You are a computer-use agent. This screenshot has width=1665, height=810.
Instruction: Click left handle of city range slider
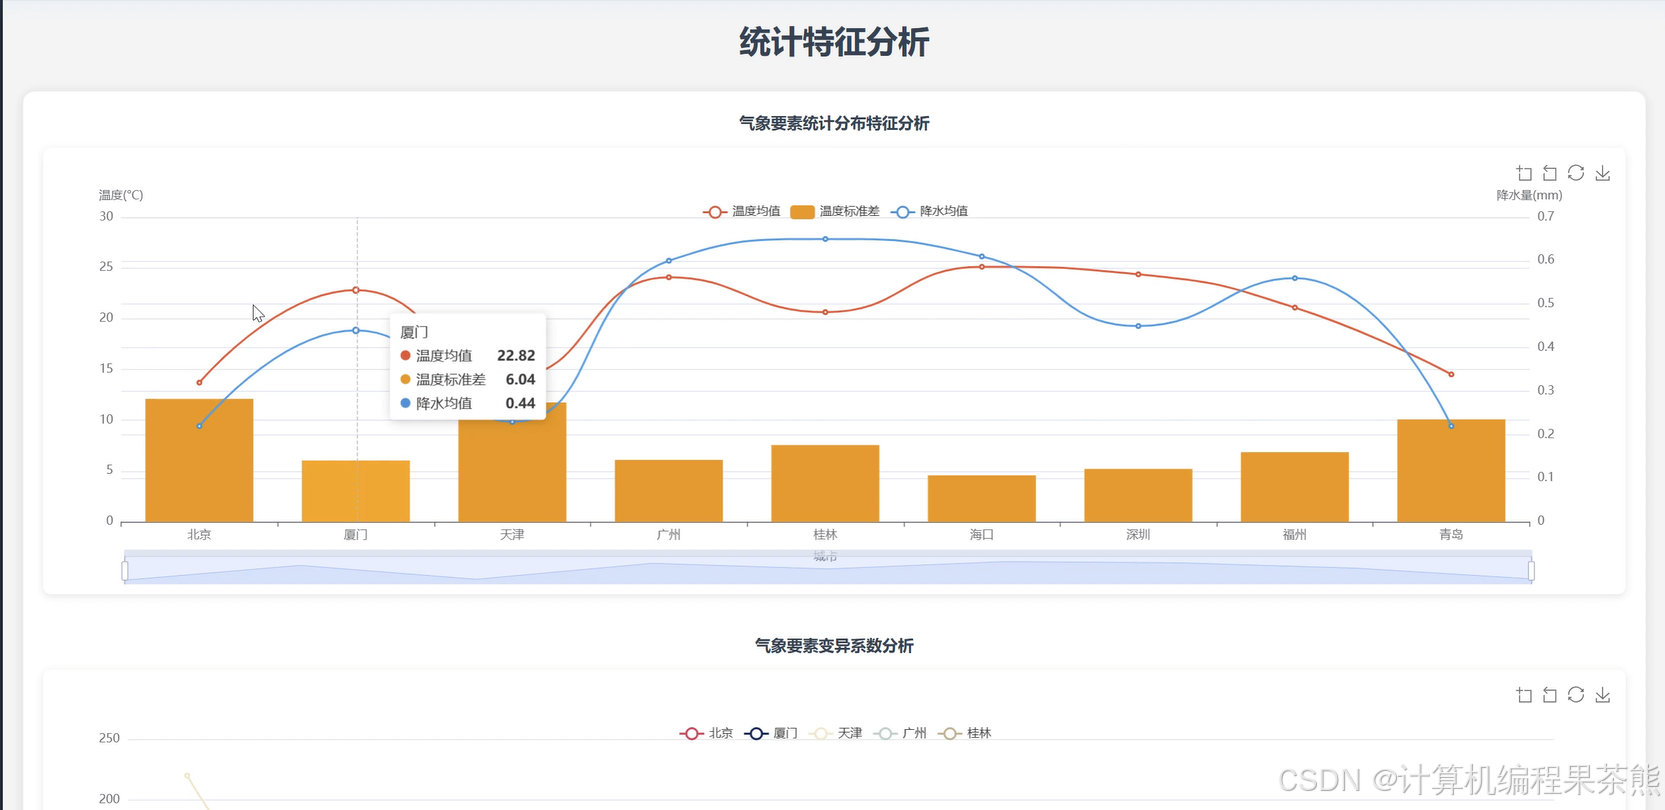(125, 570)
